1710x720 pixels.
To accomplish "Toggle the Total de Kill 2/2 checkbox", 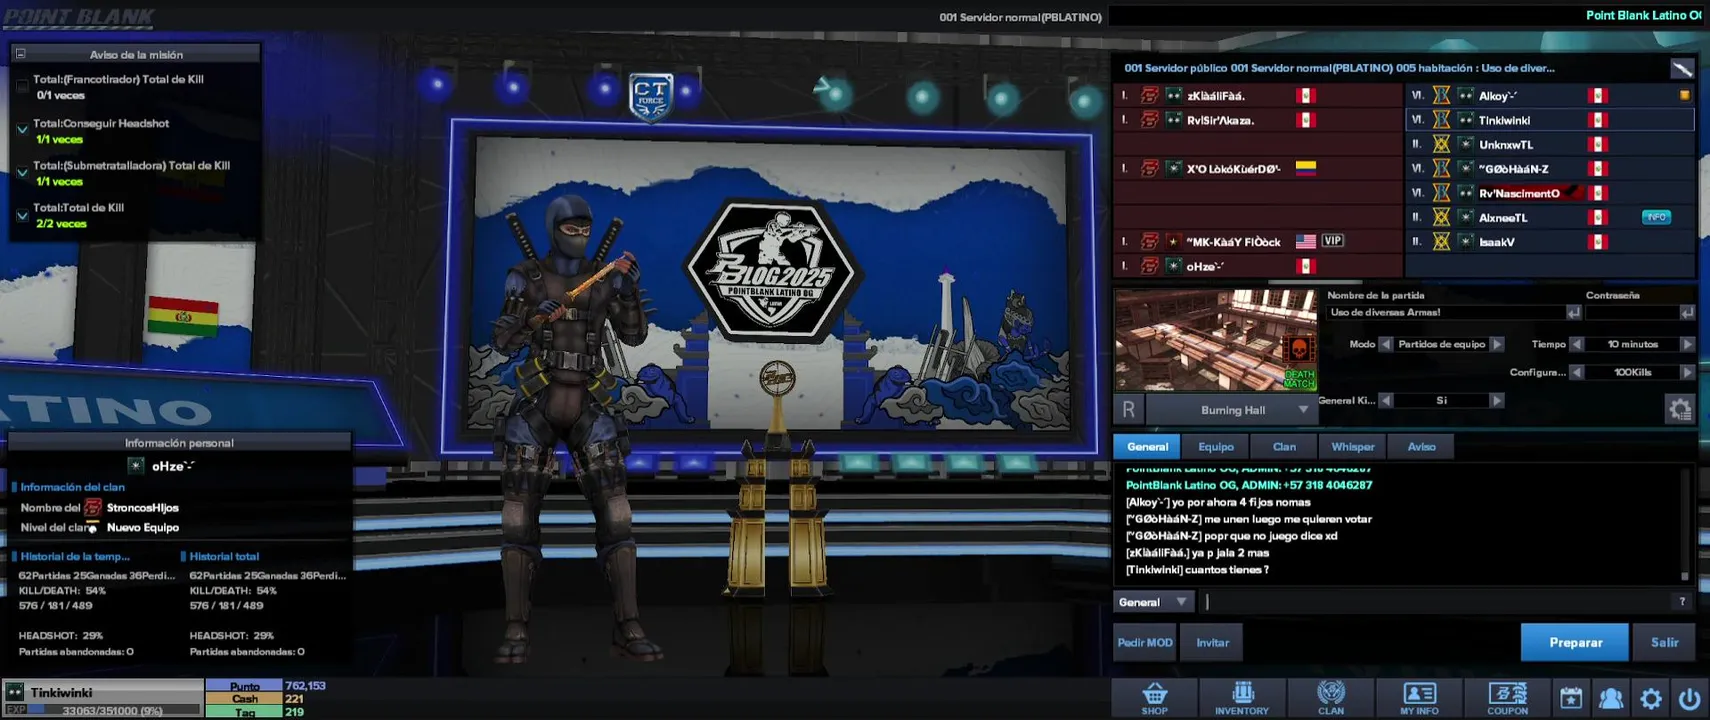I will [x=22, y=215].
